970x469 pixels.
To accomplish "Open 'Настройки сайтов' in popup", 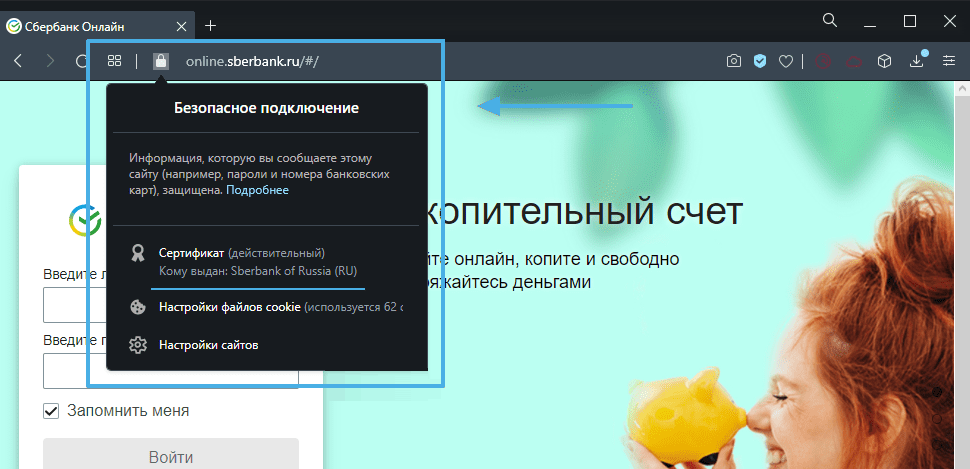I will coord(208,345).
